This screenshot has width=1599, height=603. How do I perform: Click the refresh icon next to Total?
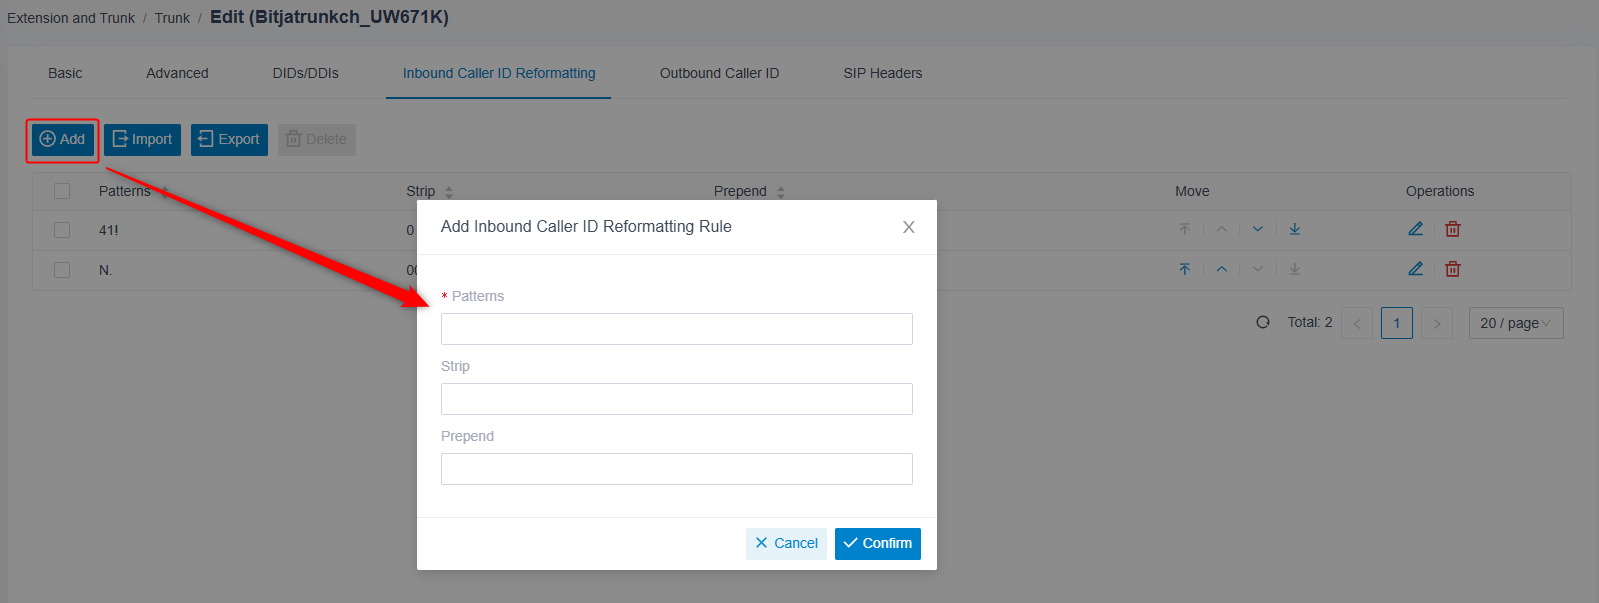[1263, 322]
